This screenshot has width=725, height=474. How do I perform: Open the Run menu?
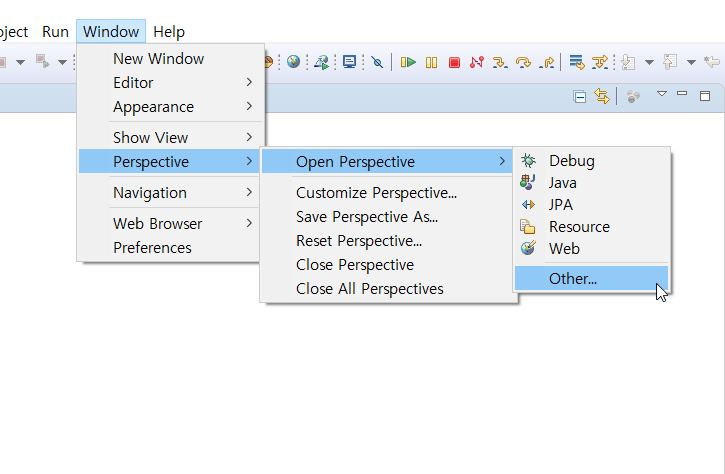[x=55, y=31]
